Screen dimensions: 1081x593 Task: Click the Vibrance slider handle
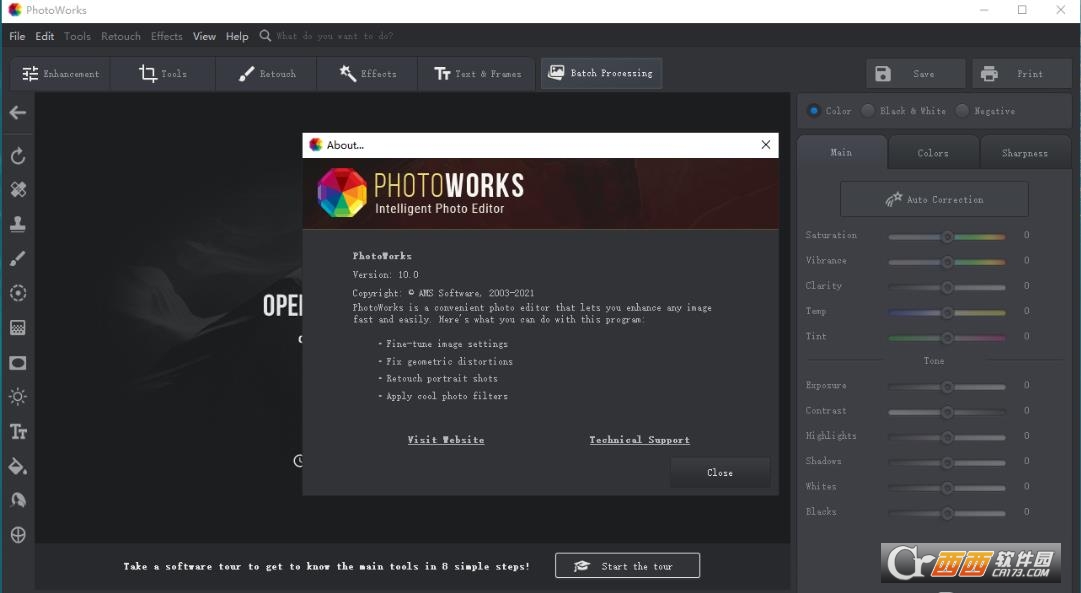tap(947, 262)
